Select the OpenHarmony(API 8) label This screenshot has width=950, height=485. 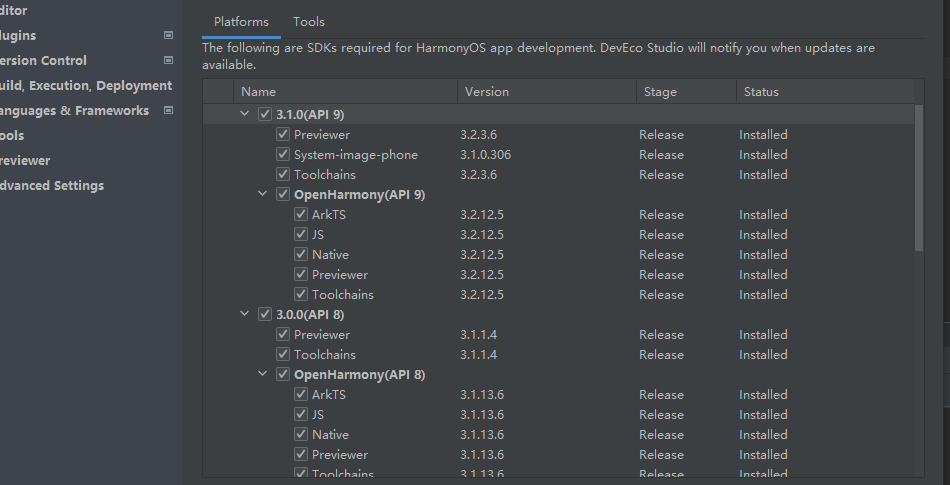[x=359, y=374]
